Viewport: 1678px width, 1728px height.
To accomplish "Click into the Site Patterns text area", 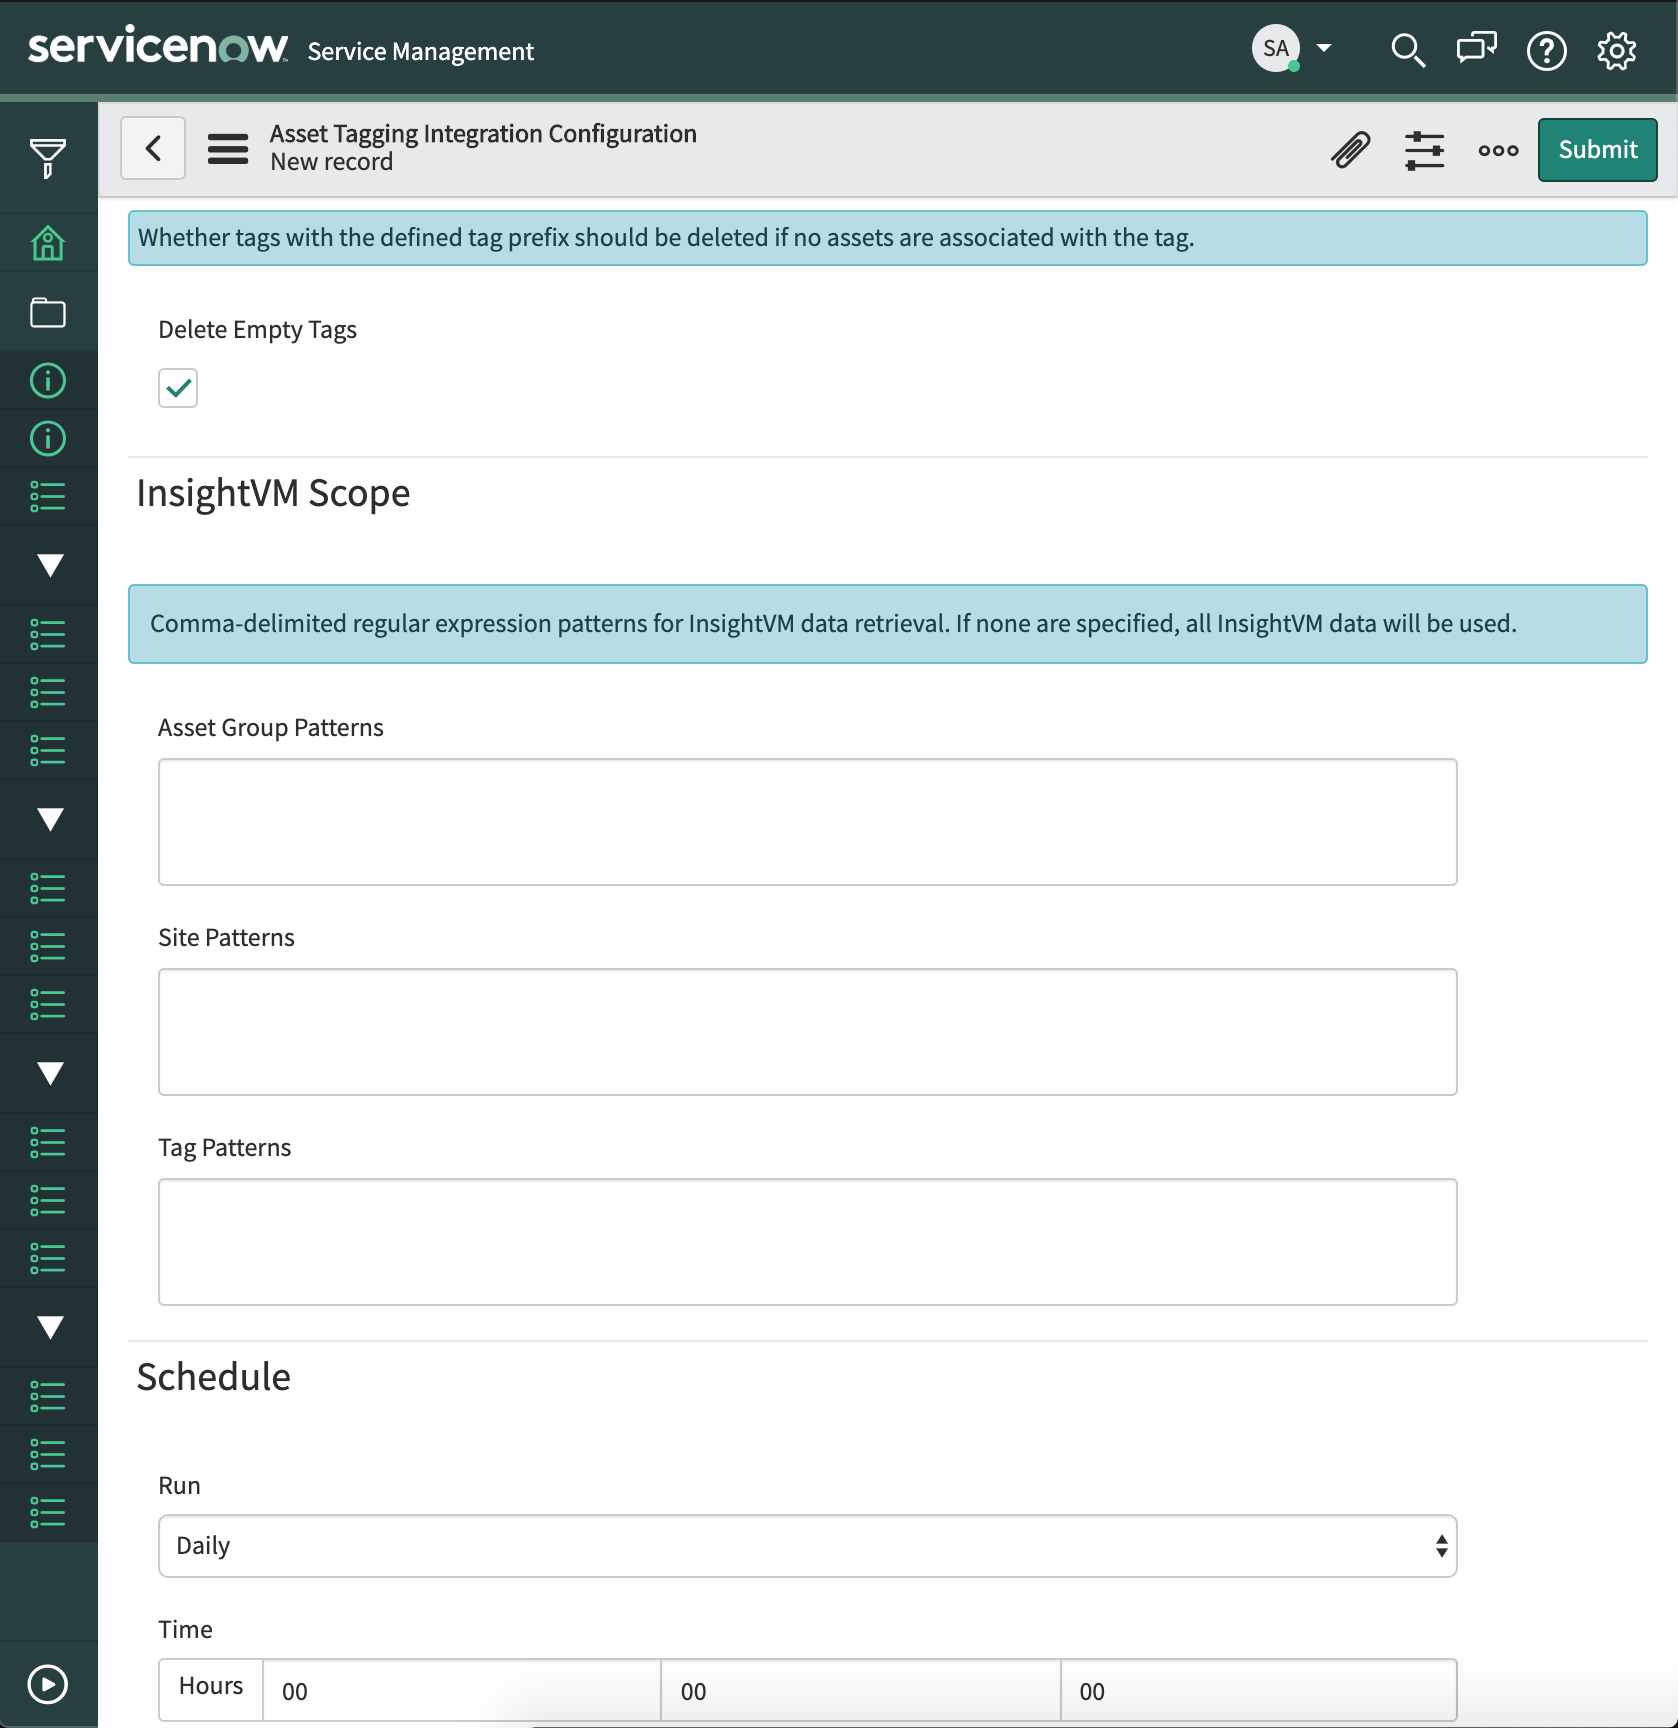I will click(x=807, y=1032).
